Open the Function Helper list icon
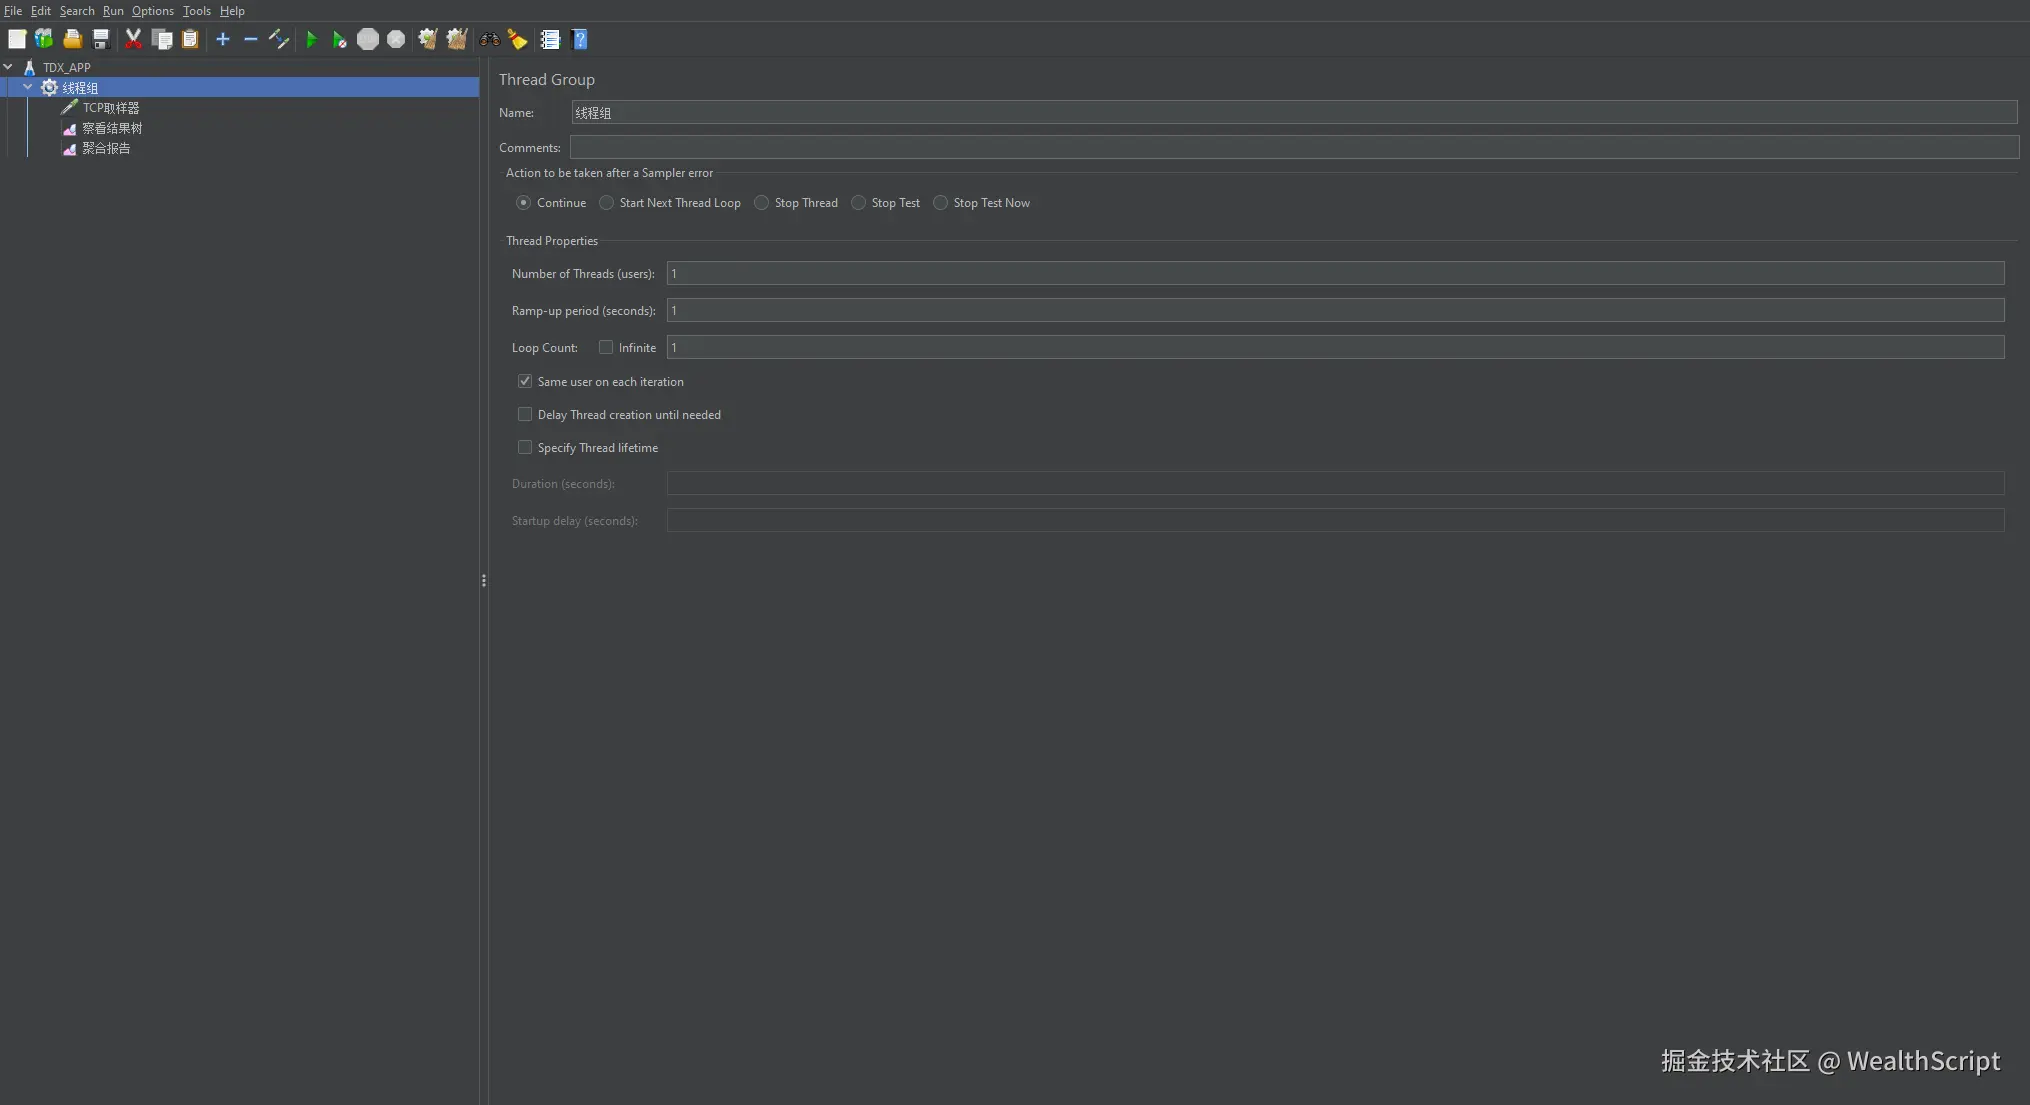2030x1105 pixels. pyautogui.click(x=550, y=40)
